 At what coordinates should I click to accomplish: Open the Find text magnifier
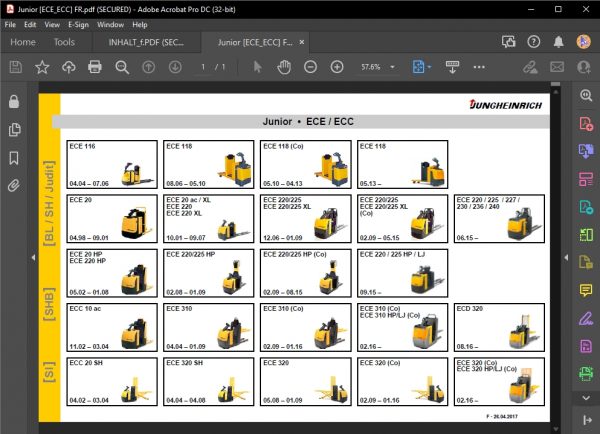click(x=122, y=67)
